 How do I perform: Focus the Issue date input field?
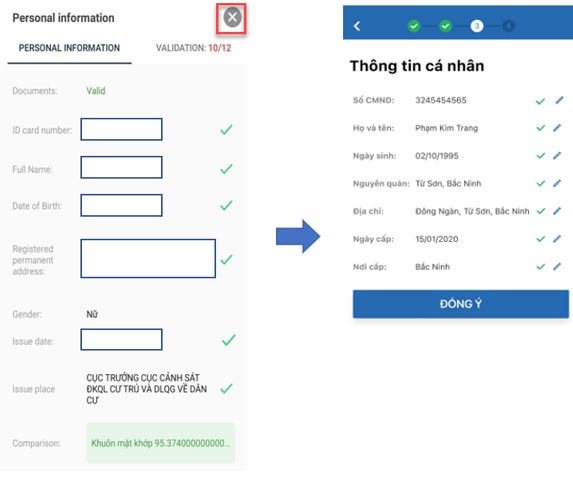[x=121, y=339]
